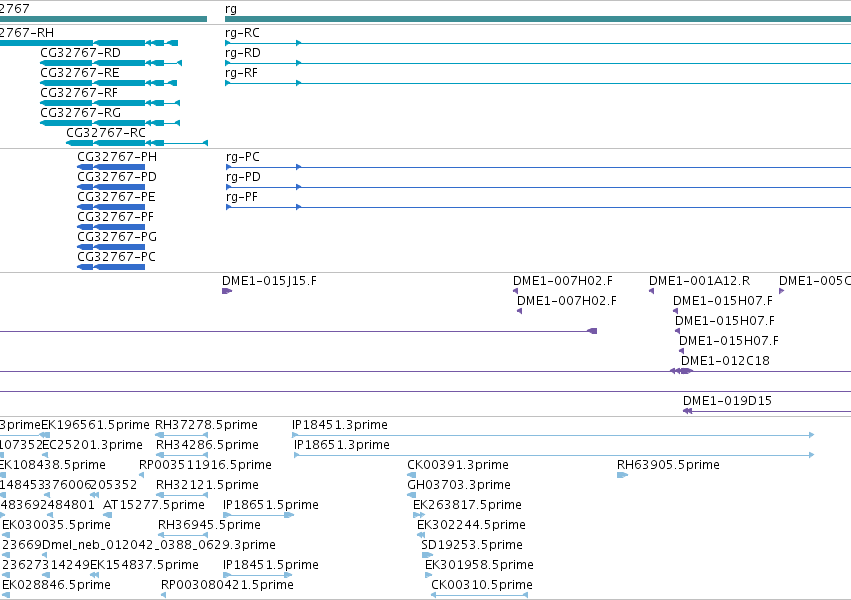Viewport: 851px width, 600px height.
Task: Select transcript rg-RF
Action: click(538, 83)
